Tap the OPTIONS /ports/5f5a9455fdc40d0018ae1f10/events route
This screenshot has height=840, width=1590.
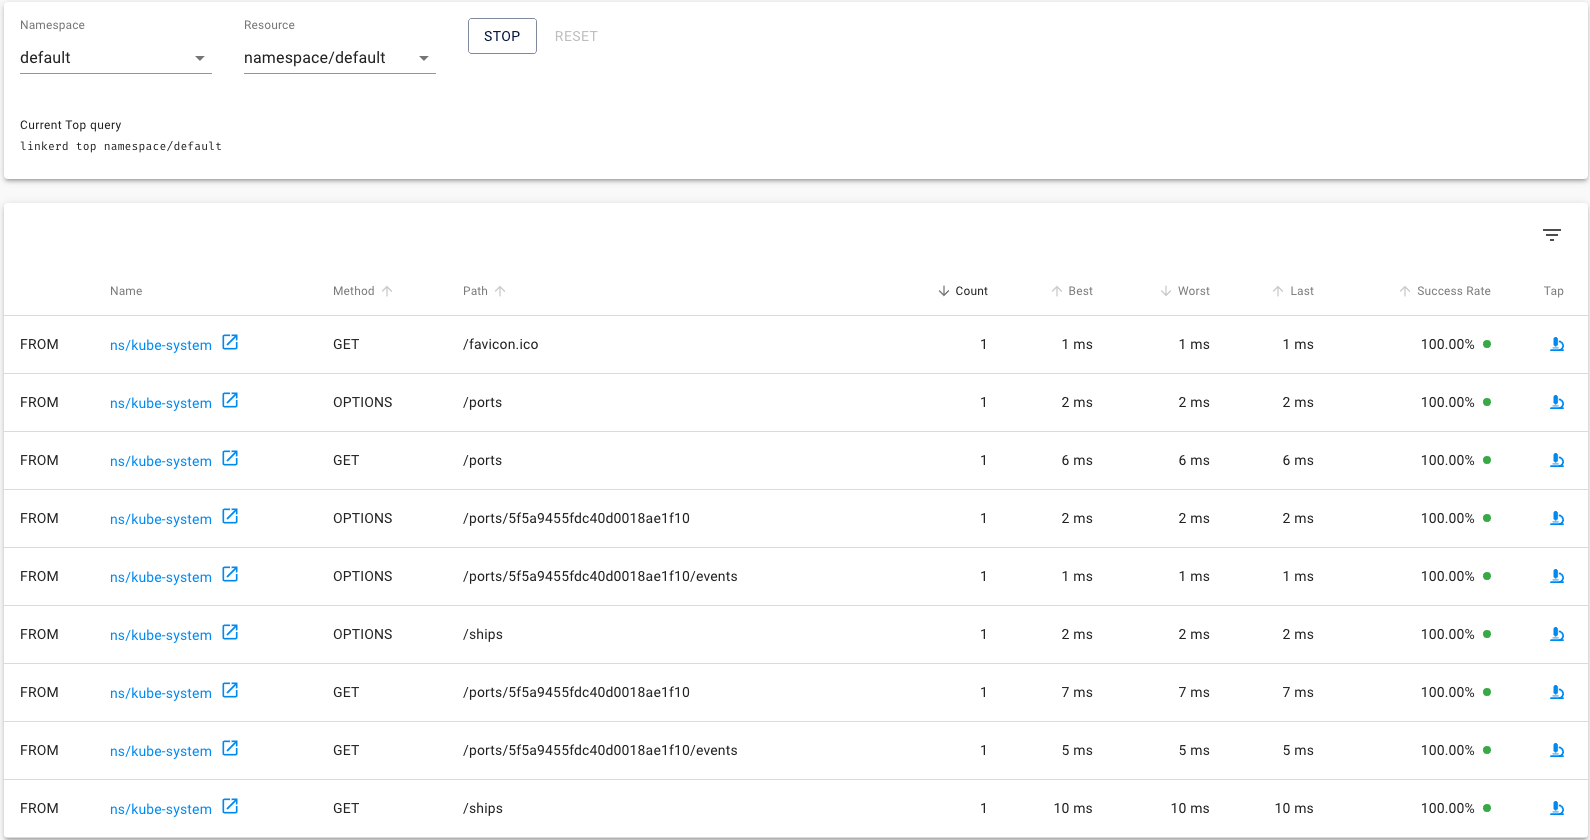coord(1557,576)
